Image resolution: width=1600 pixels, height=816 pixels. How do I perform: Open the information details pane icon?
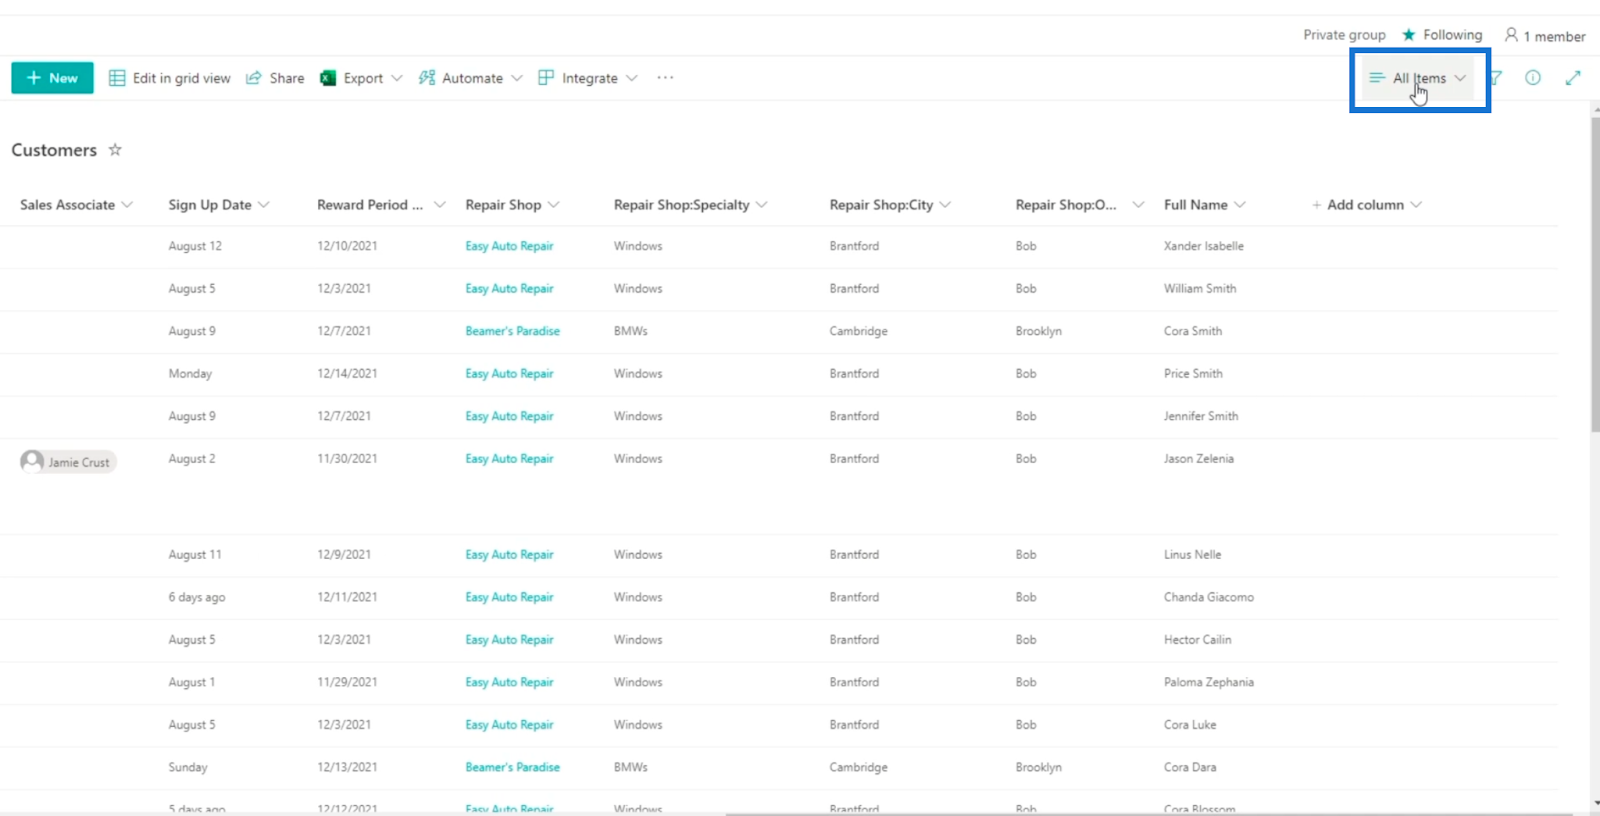[x=1533, y=78]
